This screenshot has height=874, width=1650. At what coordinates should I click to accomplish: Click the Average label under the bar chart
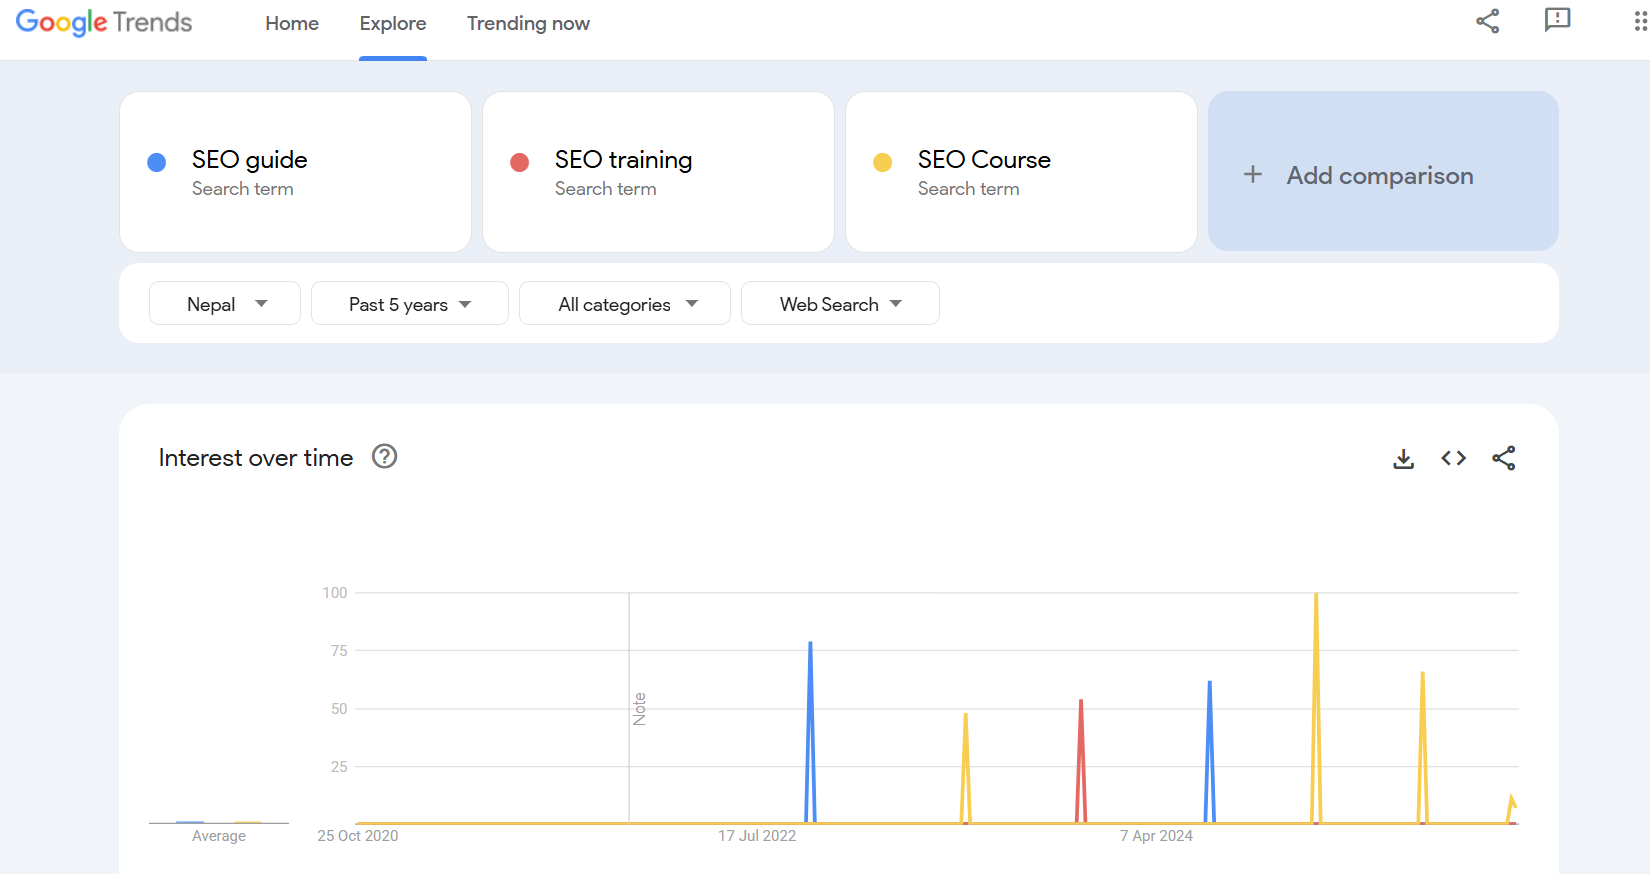219,836
